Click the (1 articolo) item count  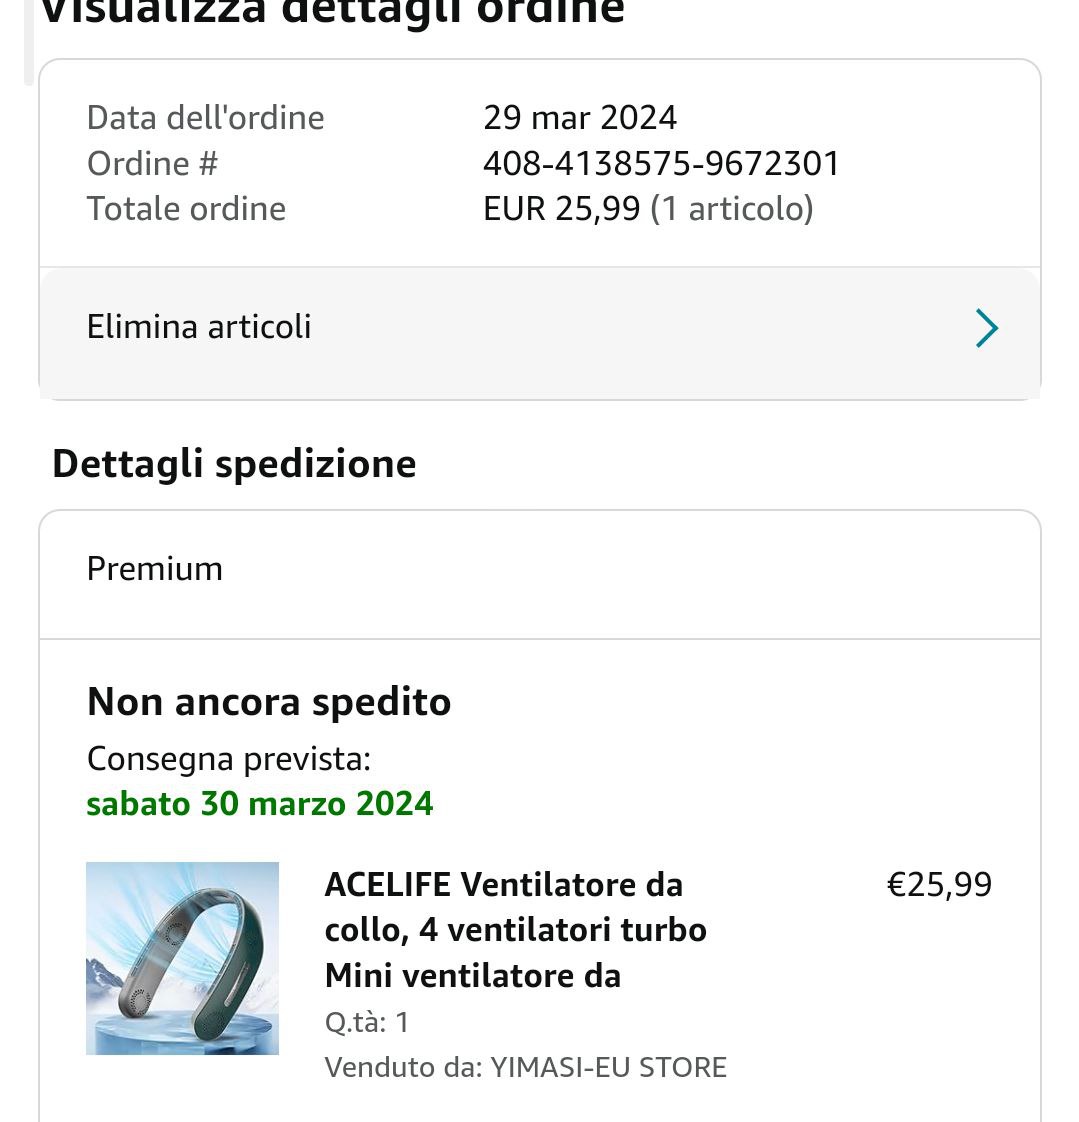point(732,208)
